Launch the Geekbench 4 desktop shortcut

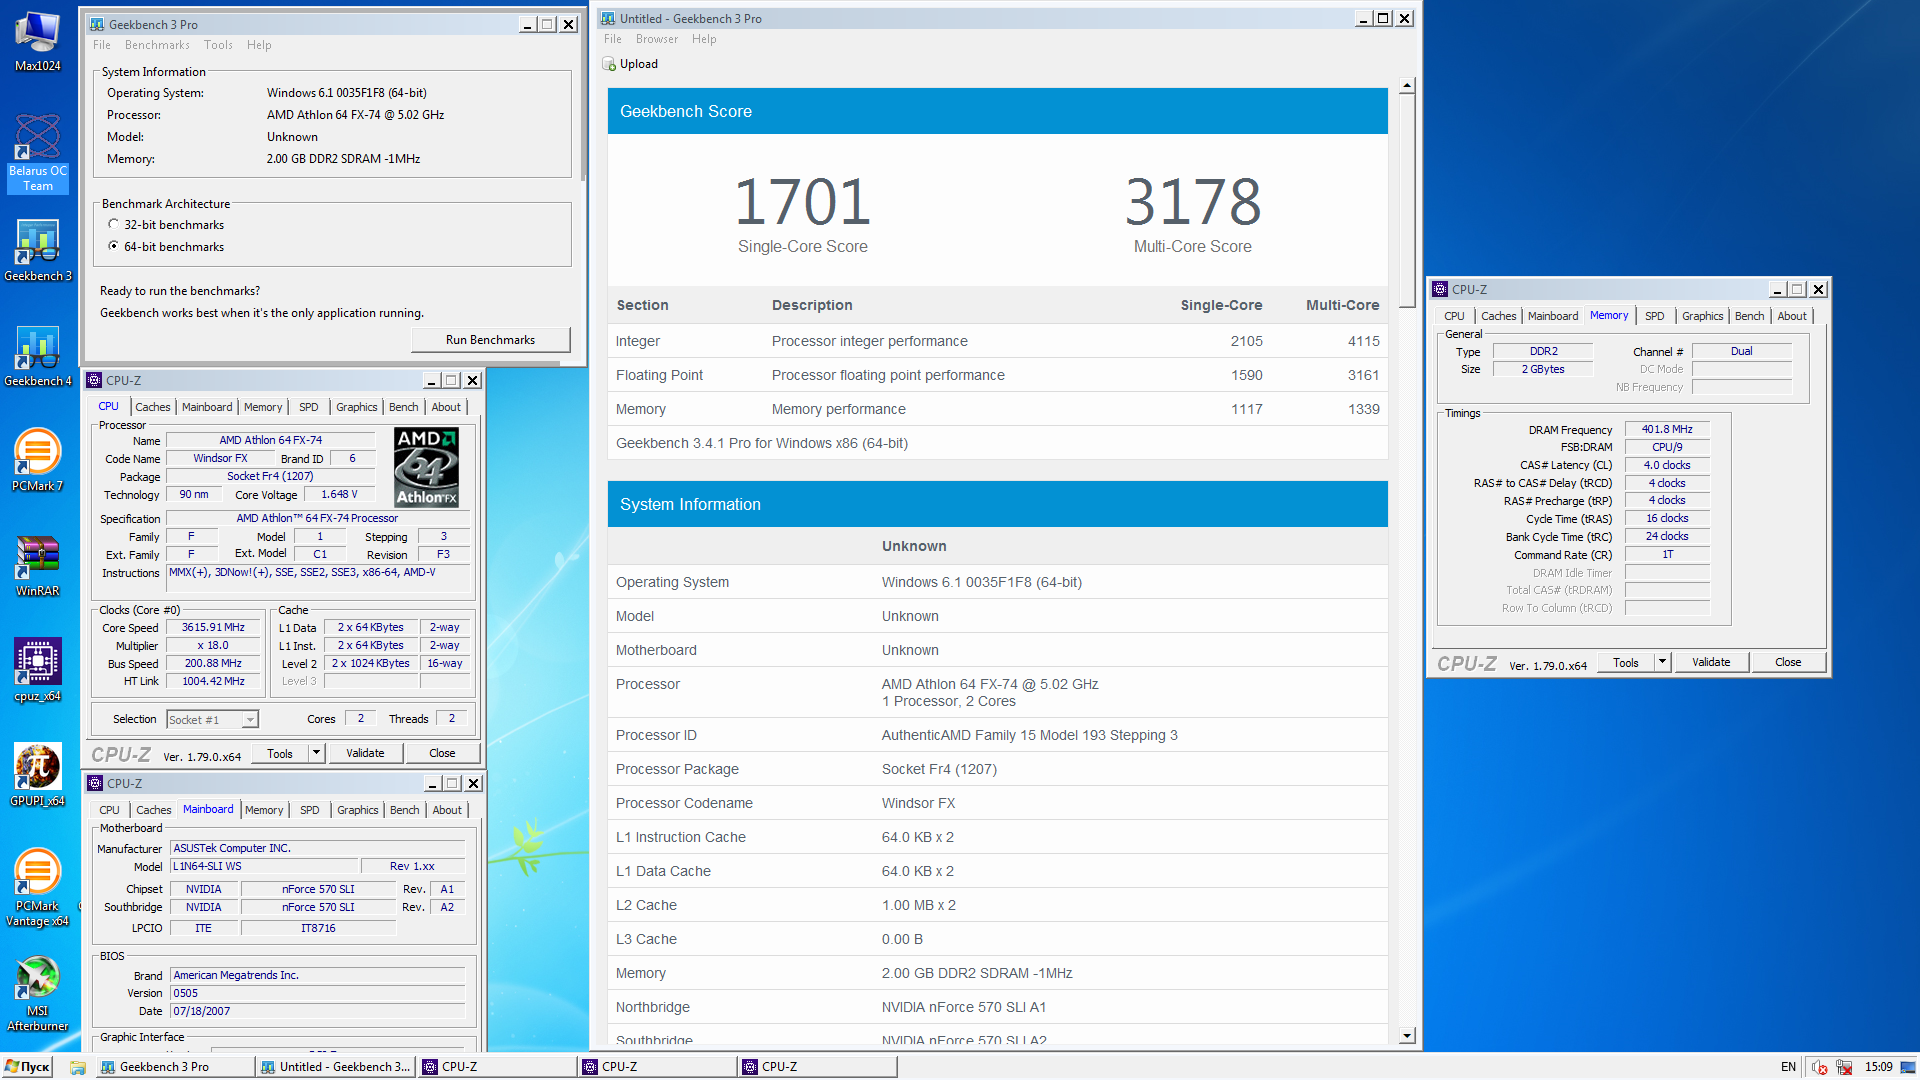(x=37, y=356)
